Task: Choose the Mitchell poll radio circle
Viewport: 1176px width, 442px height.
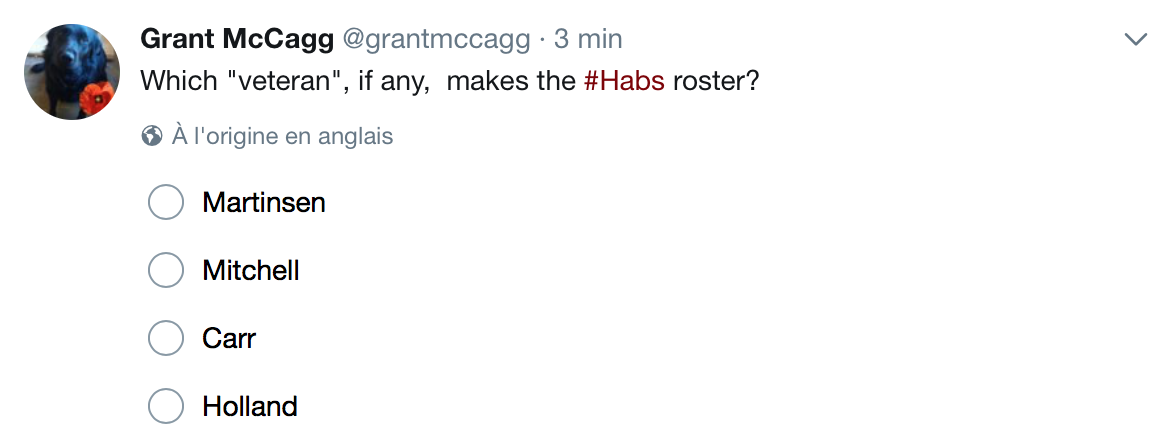Action: (166, 270)
